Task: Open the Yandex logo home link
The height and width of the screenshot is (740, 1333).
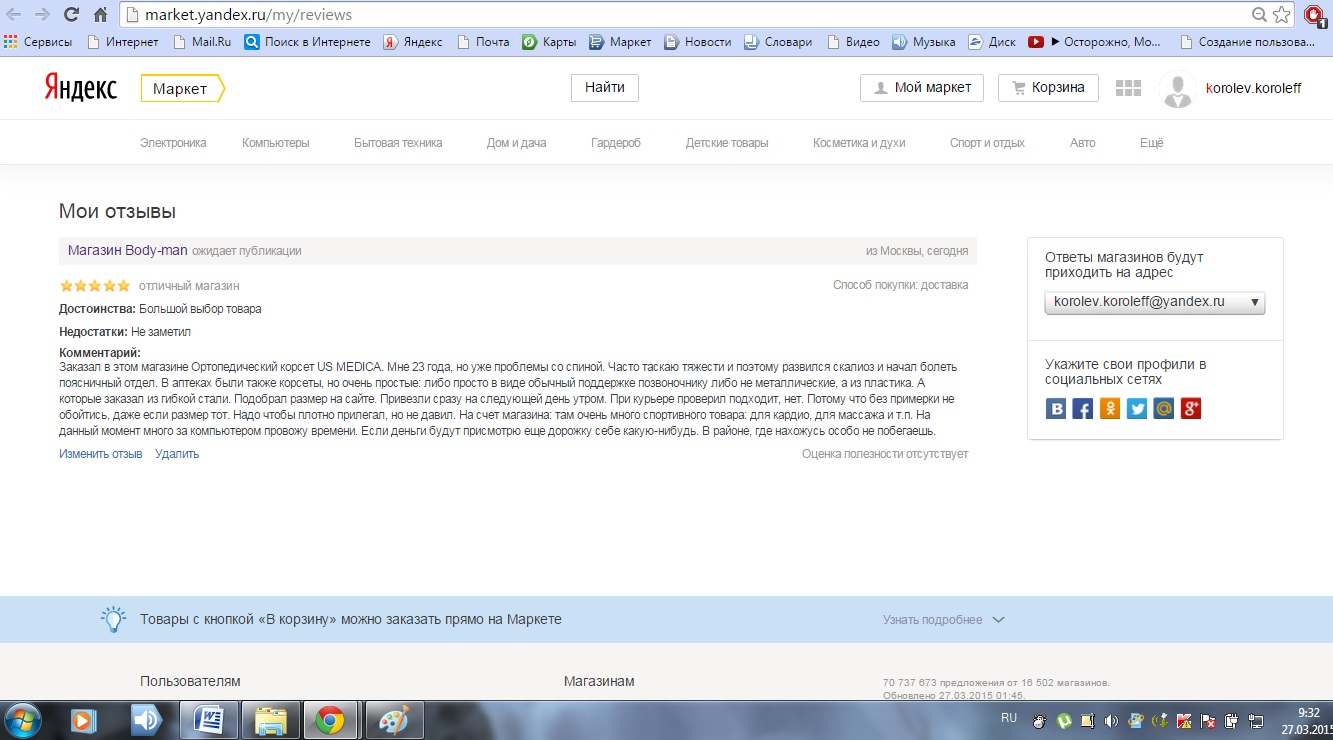Action: pos(80,88)
